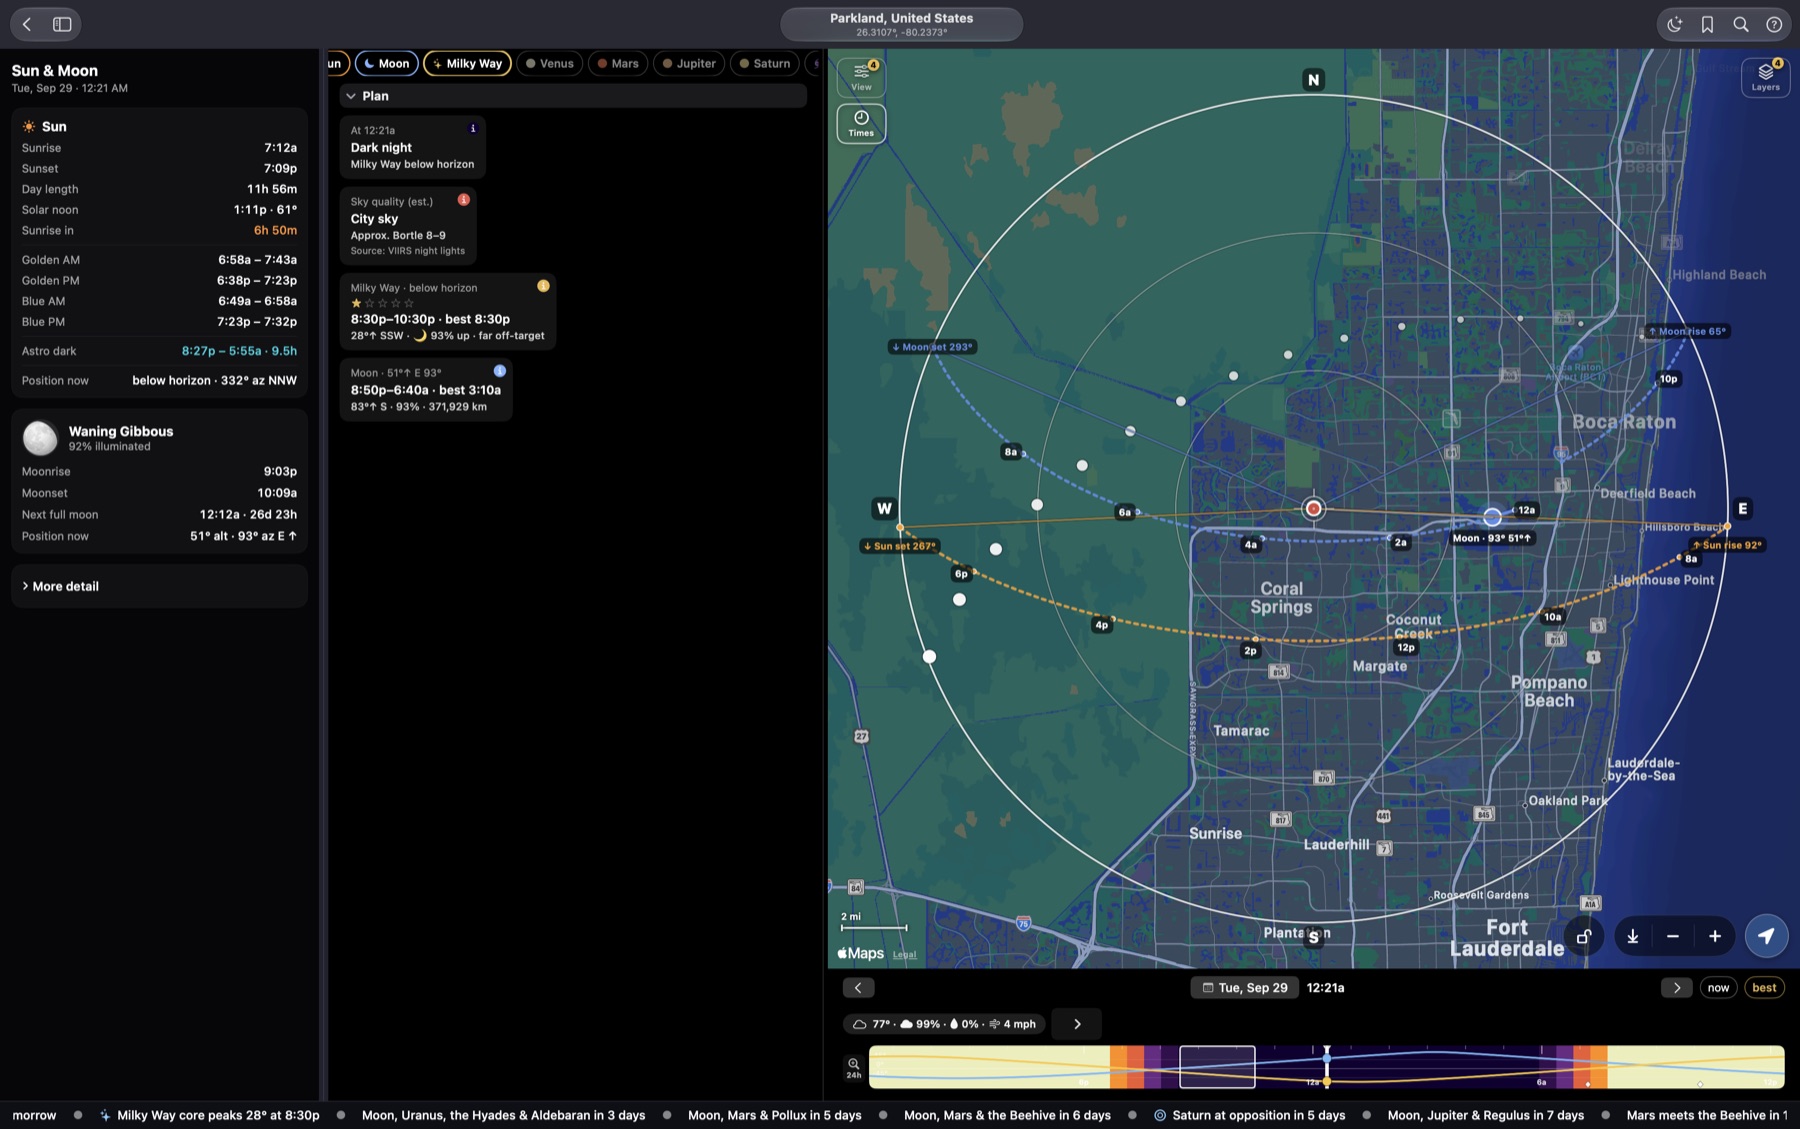Screen dimensions: 1800x1129
Task: Click the Parkland, United States location field
Action: [901, 24]
